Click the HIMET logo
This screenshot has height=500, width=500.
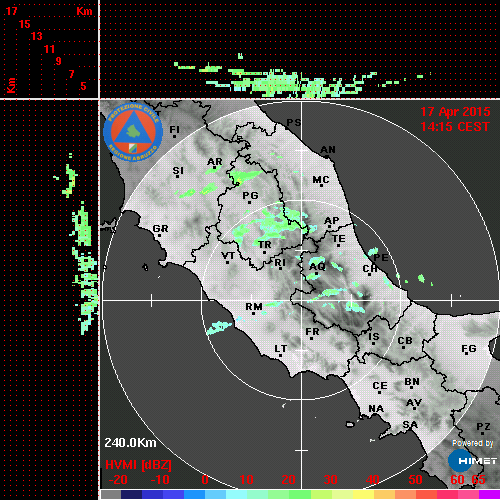tap(472, 461)
